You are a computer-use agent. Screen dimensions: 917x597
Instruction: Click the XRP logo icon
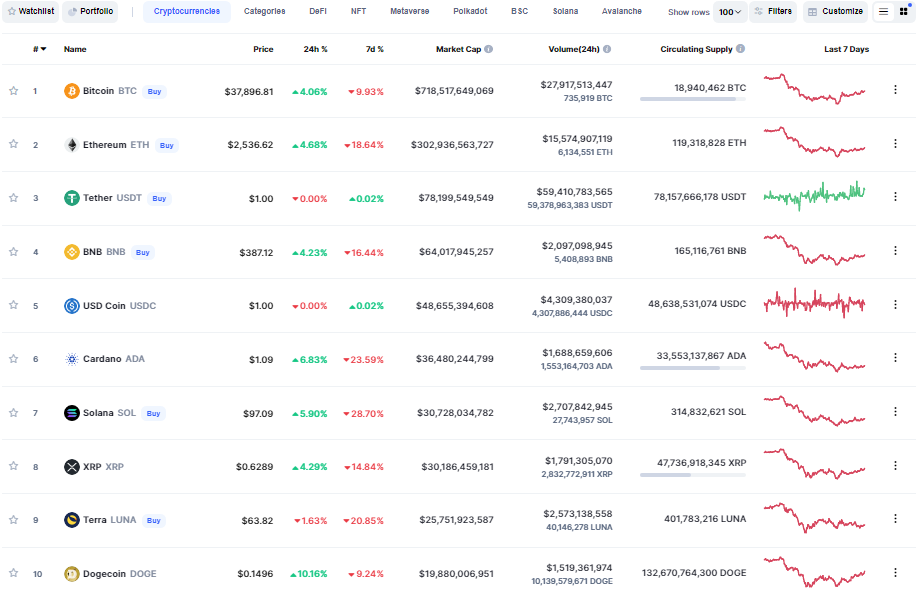(x=71, y=467)
